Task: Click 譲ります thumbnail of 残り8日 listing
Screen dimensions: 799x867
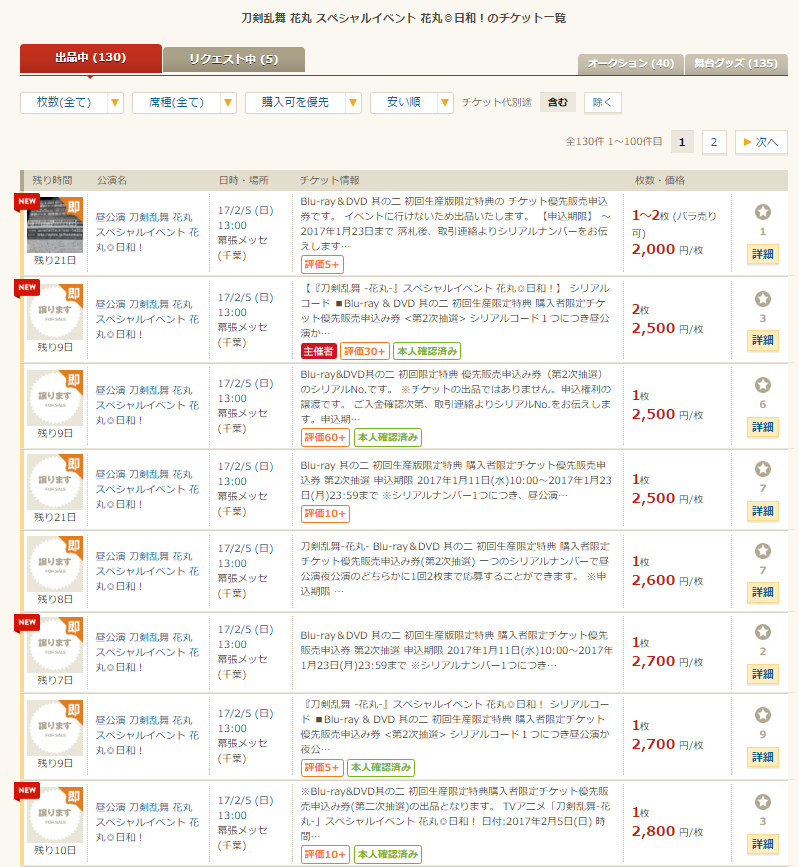Action: [x=55, y=563]
